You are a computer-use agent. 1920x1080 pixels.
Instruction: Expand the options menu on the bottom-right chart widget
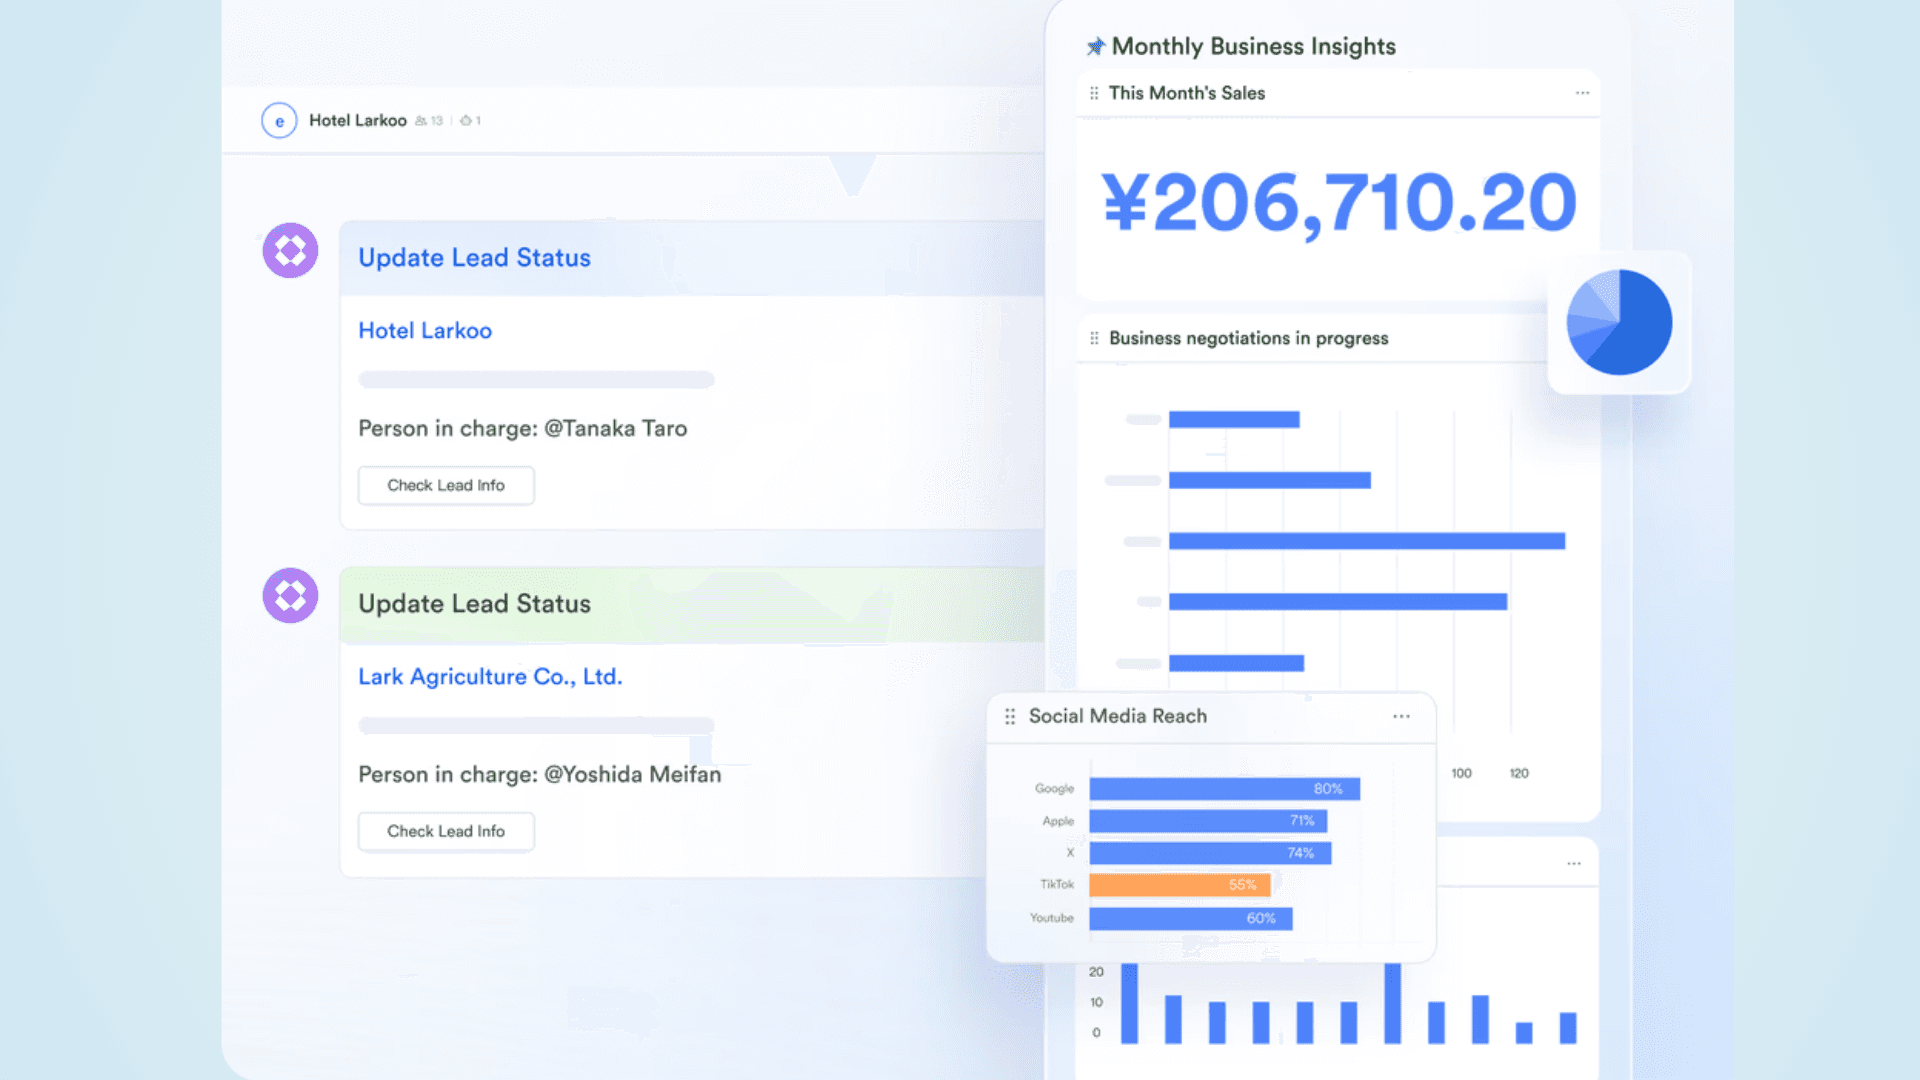point(1574,862)
